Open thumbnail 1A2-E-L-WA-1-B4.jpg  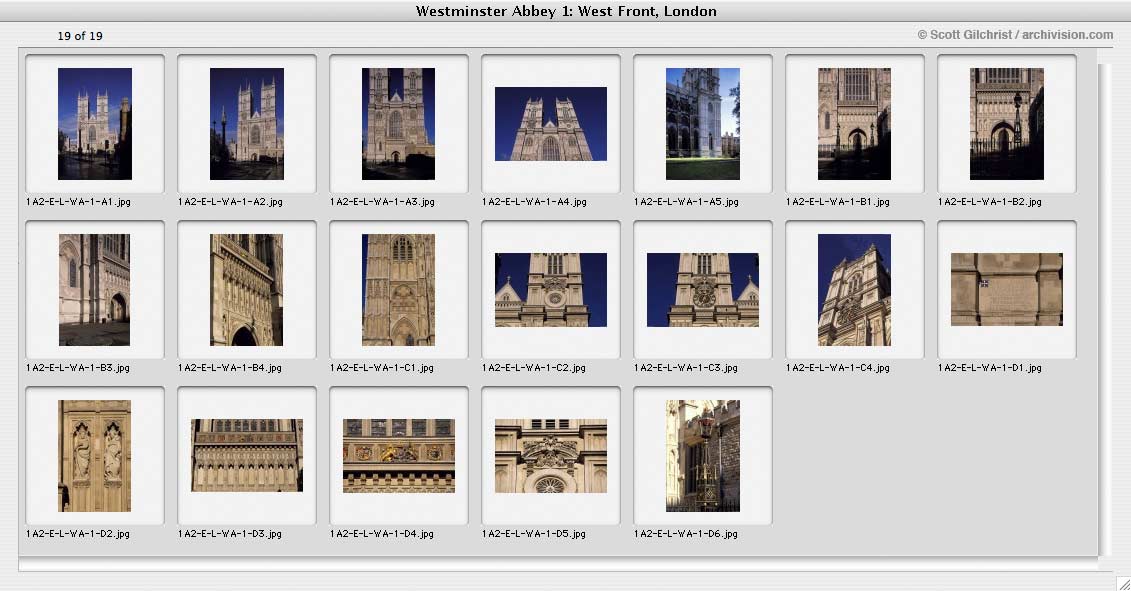(x=247, y=289)
